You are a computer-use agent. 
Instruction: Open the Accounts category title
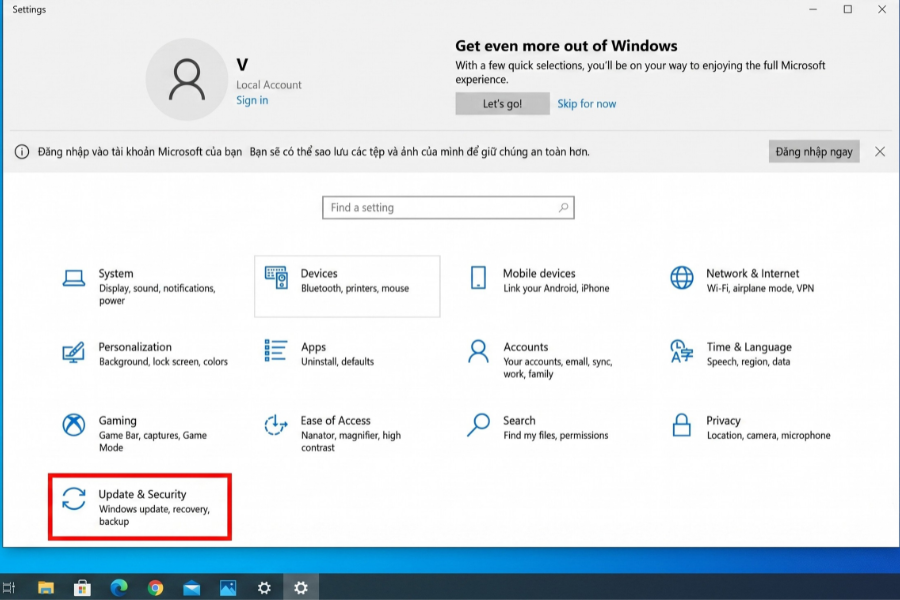(526, 347)
